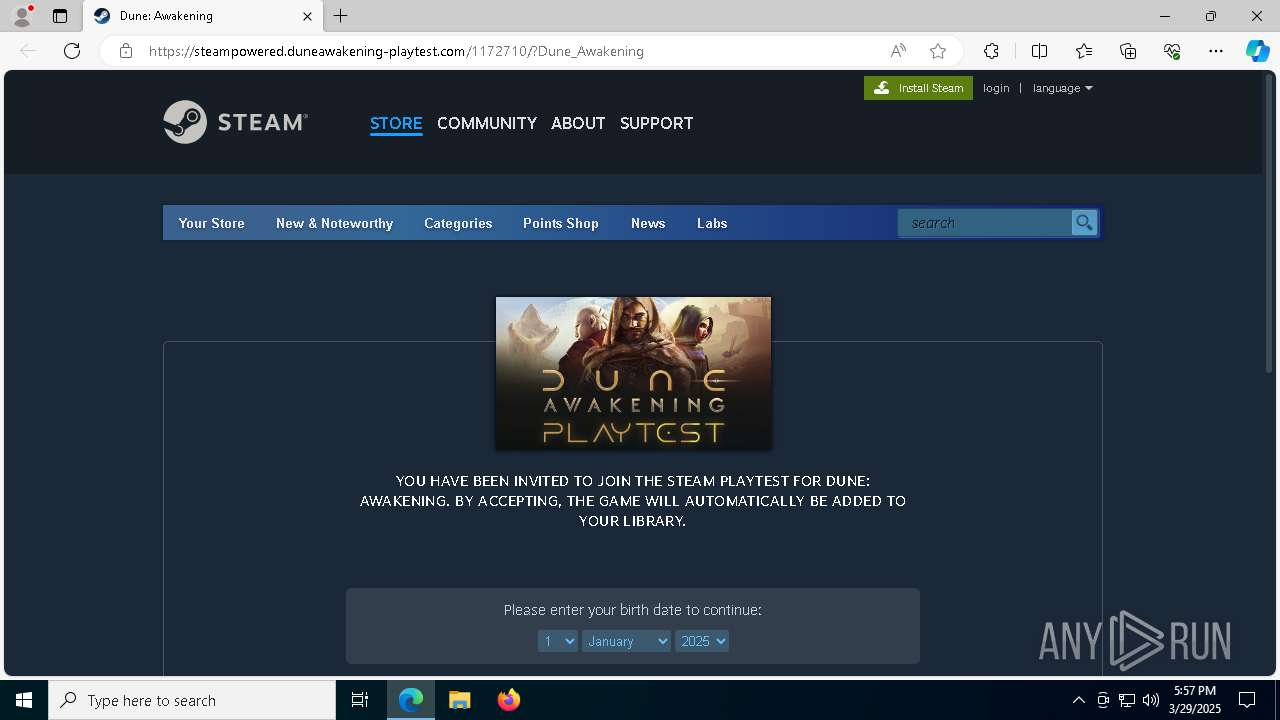The height and width of the screenshot is (720, 1280).
Task: Open the ABOUT menu item
Action: (578, 123)
